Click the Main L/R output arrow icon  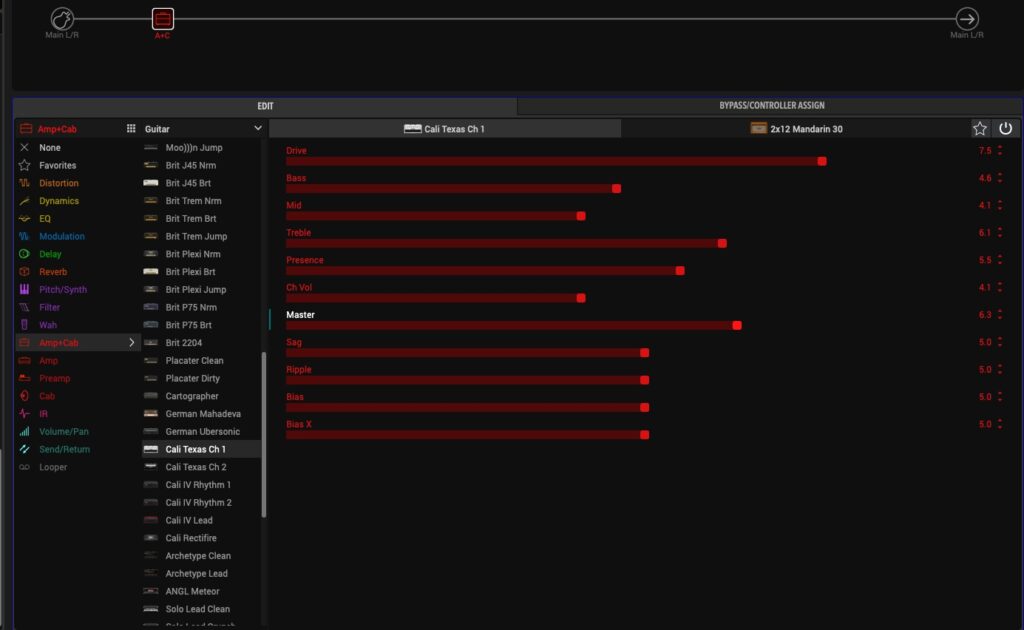[x=967, y=19]
